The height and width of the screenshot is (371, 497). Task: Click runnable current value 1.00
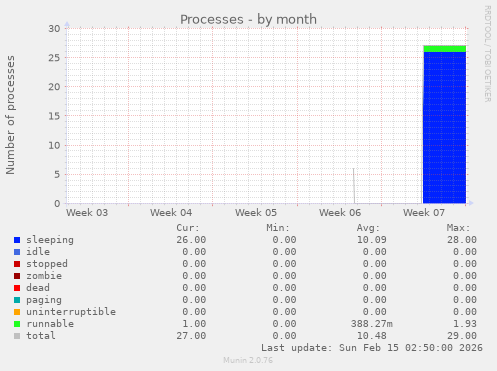pos(194,324)
